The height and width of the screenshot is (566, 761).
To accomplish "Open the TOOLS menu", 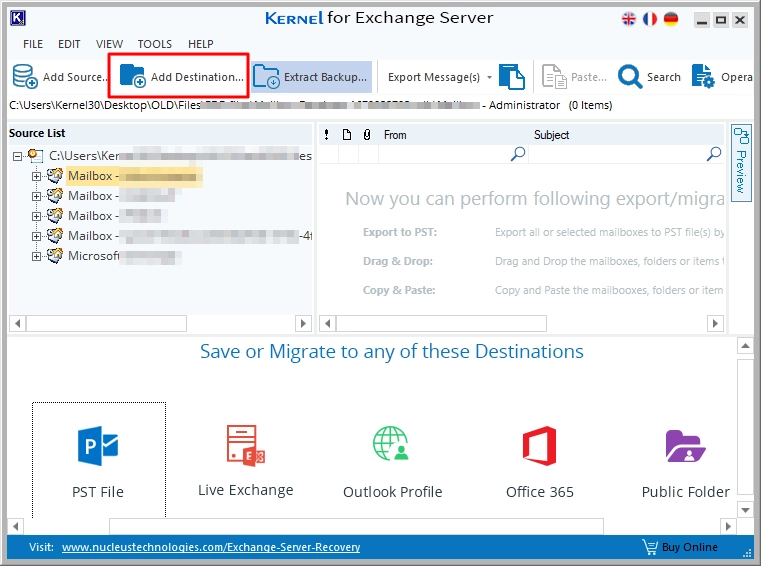I will tap(155, 44).
